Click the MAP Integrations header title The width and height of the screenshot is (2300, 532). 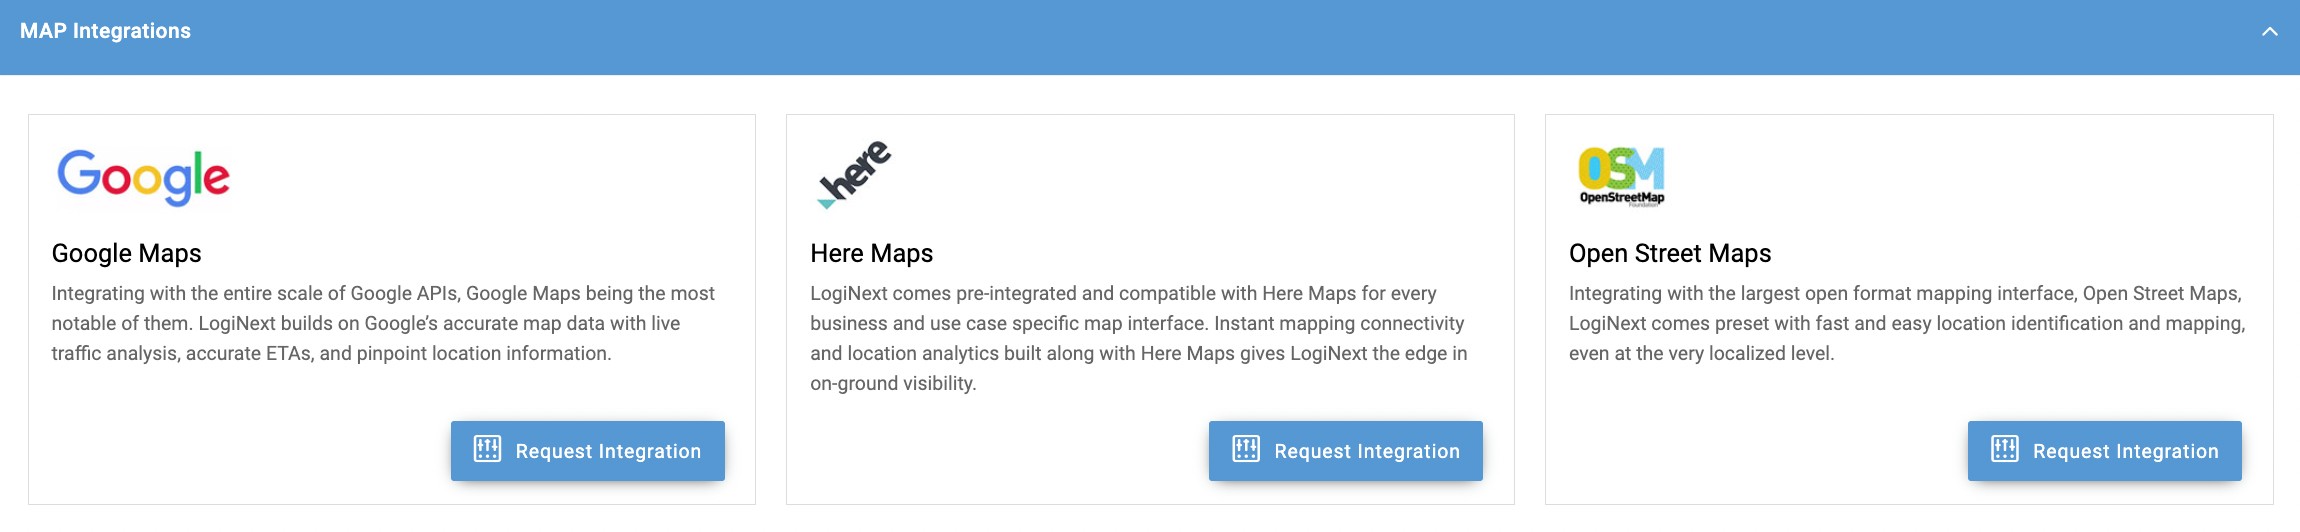[x=105, y=31]
